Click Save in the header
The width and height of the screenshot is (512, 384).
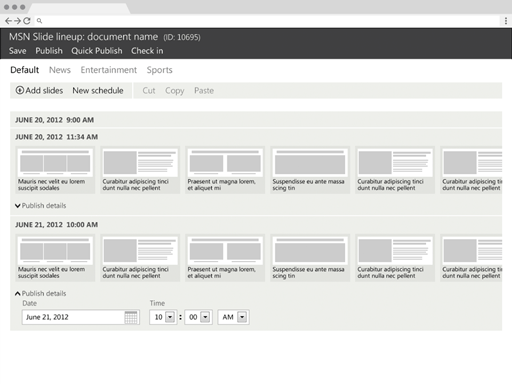[x=18, y=51]
